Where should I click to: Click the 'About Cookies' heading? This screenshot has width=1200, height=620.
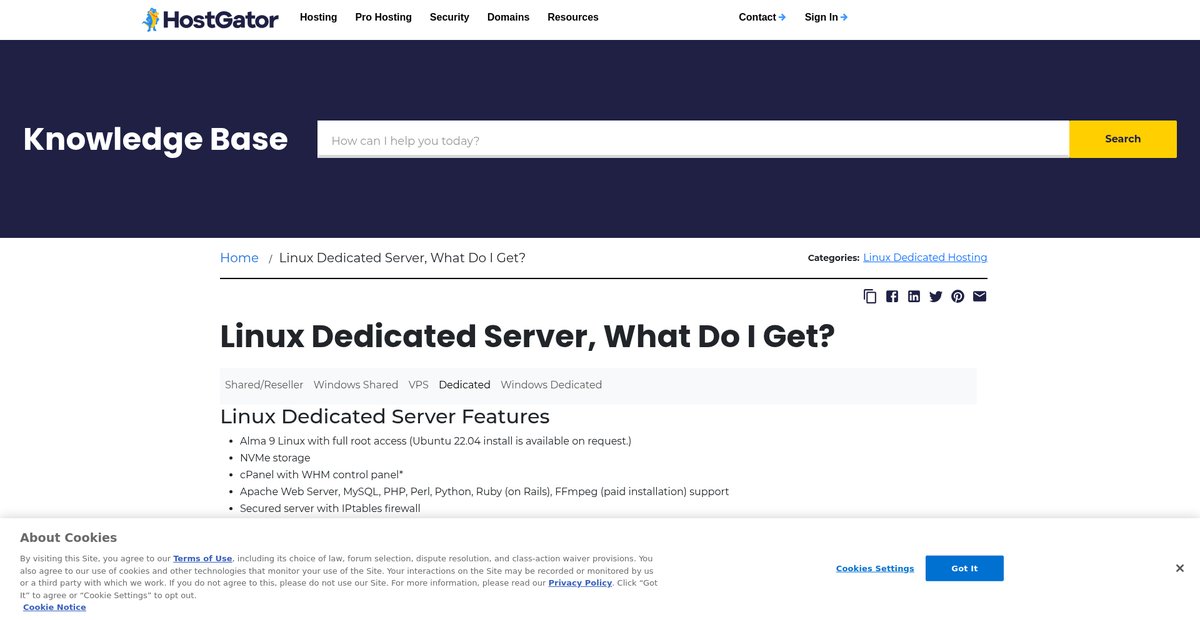click(x=68, y=538)
